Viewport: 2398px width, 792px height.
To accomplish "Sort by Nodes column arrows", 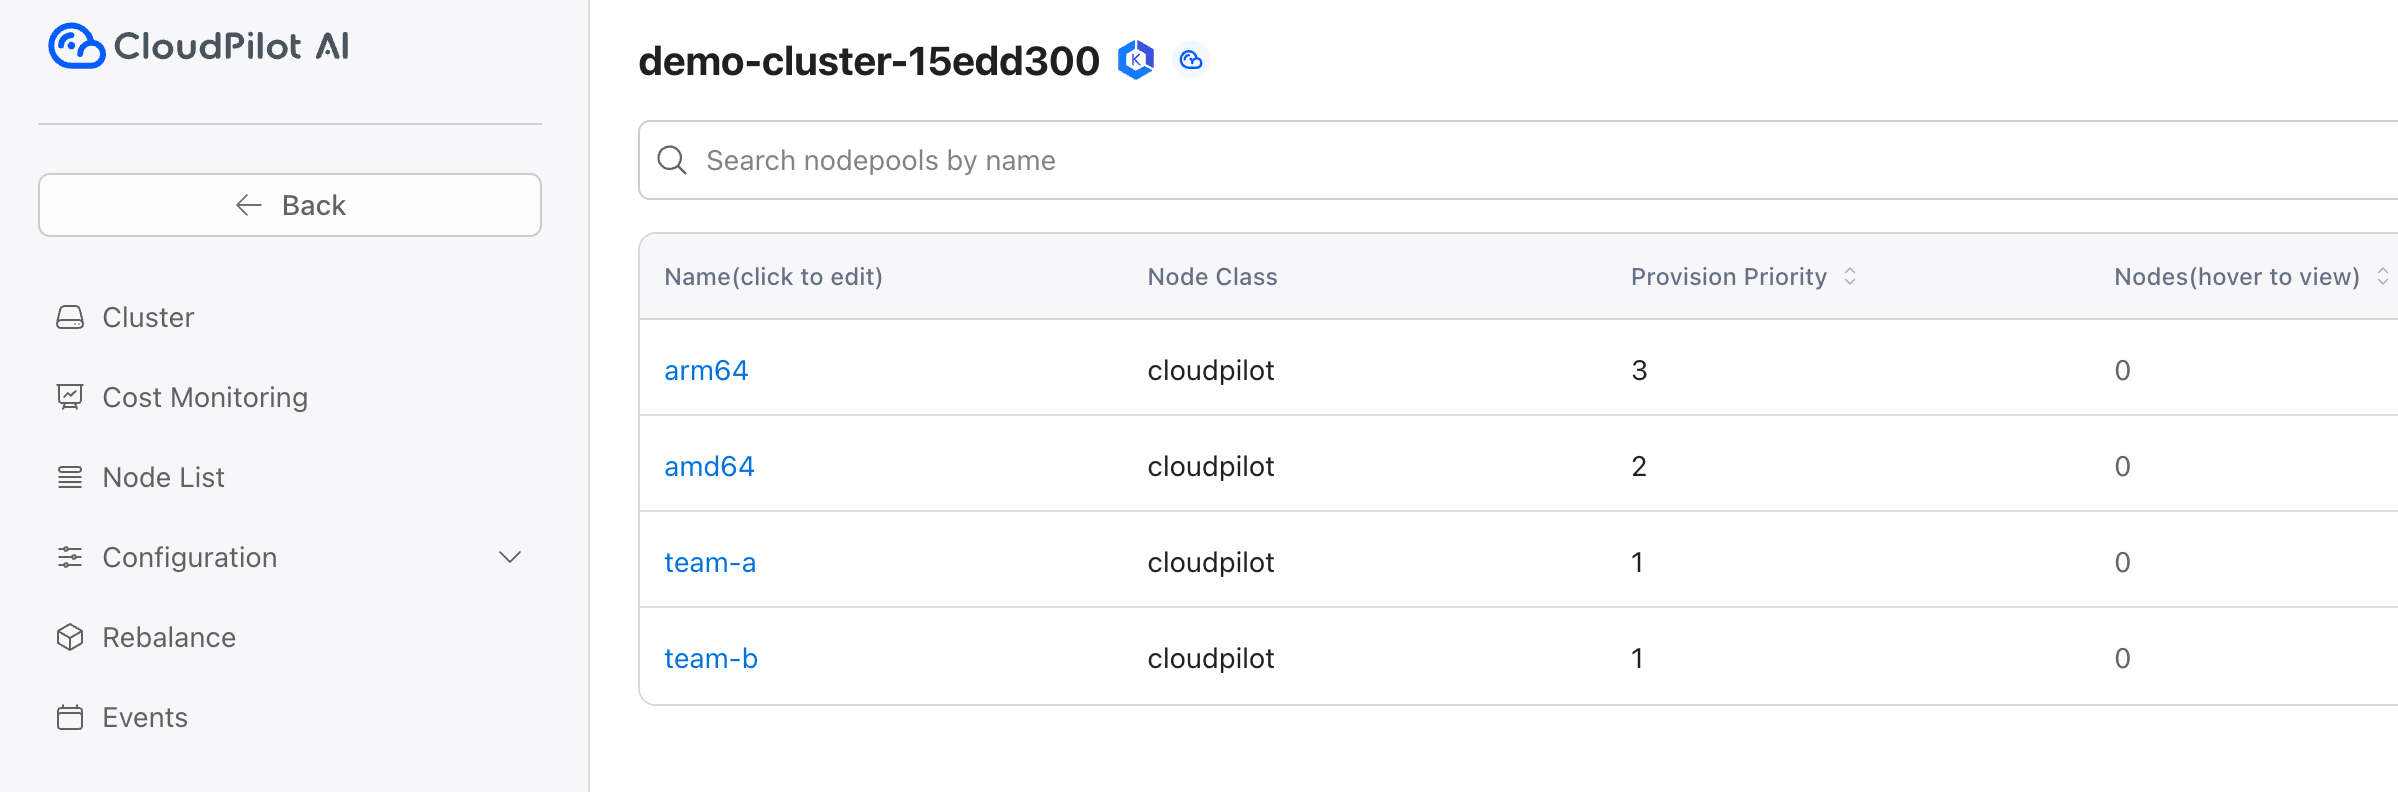I will point(2383,276).
